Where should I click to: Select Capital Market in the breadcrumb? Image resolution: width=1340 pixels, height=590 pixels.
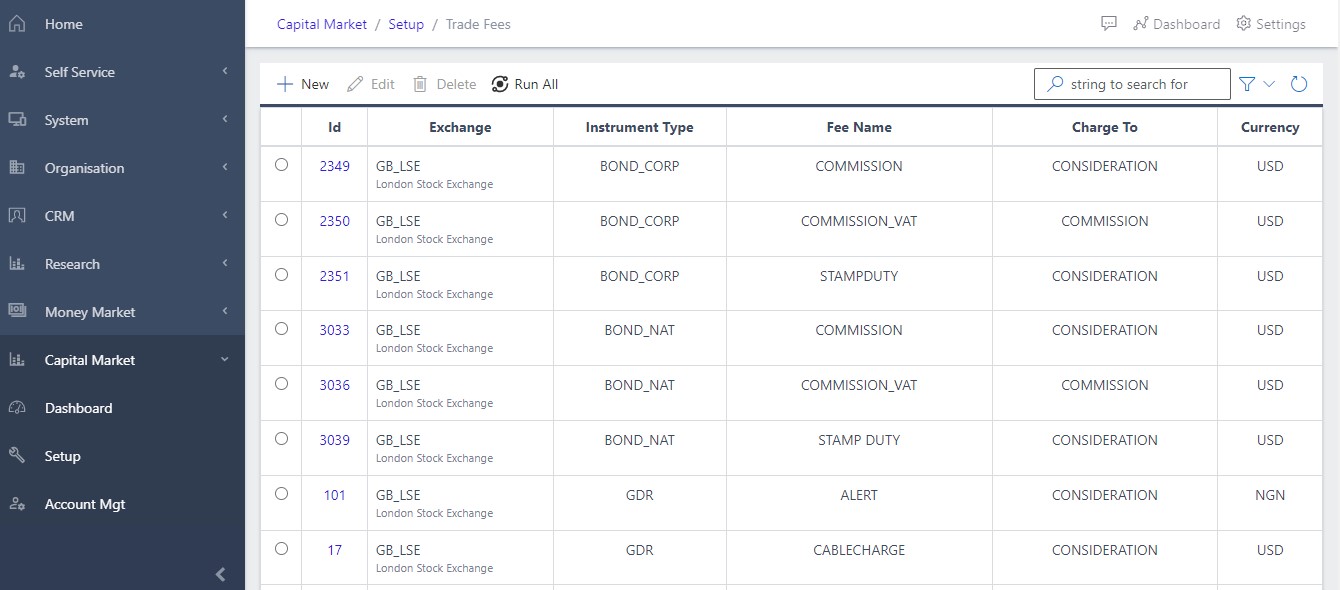tap(321, 24)
